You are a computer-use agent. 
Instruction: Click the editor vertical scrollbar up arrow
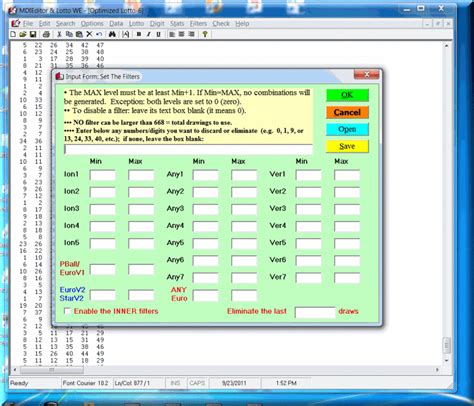coord(447,45)
